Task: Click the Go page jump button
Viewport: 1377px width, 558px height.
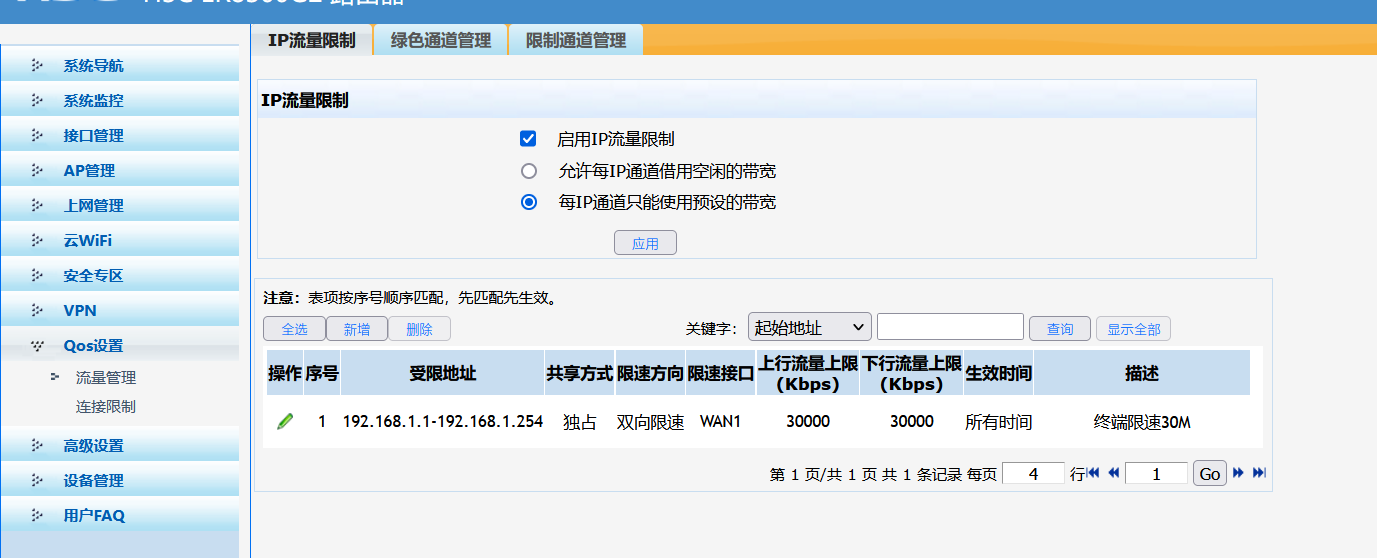Action: (1210, 473)
